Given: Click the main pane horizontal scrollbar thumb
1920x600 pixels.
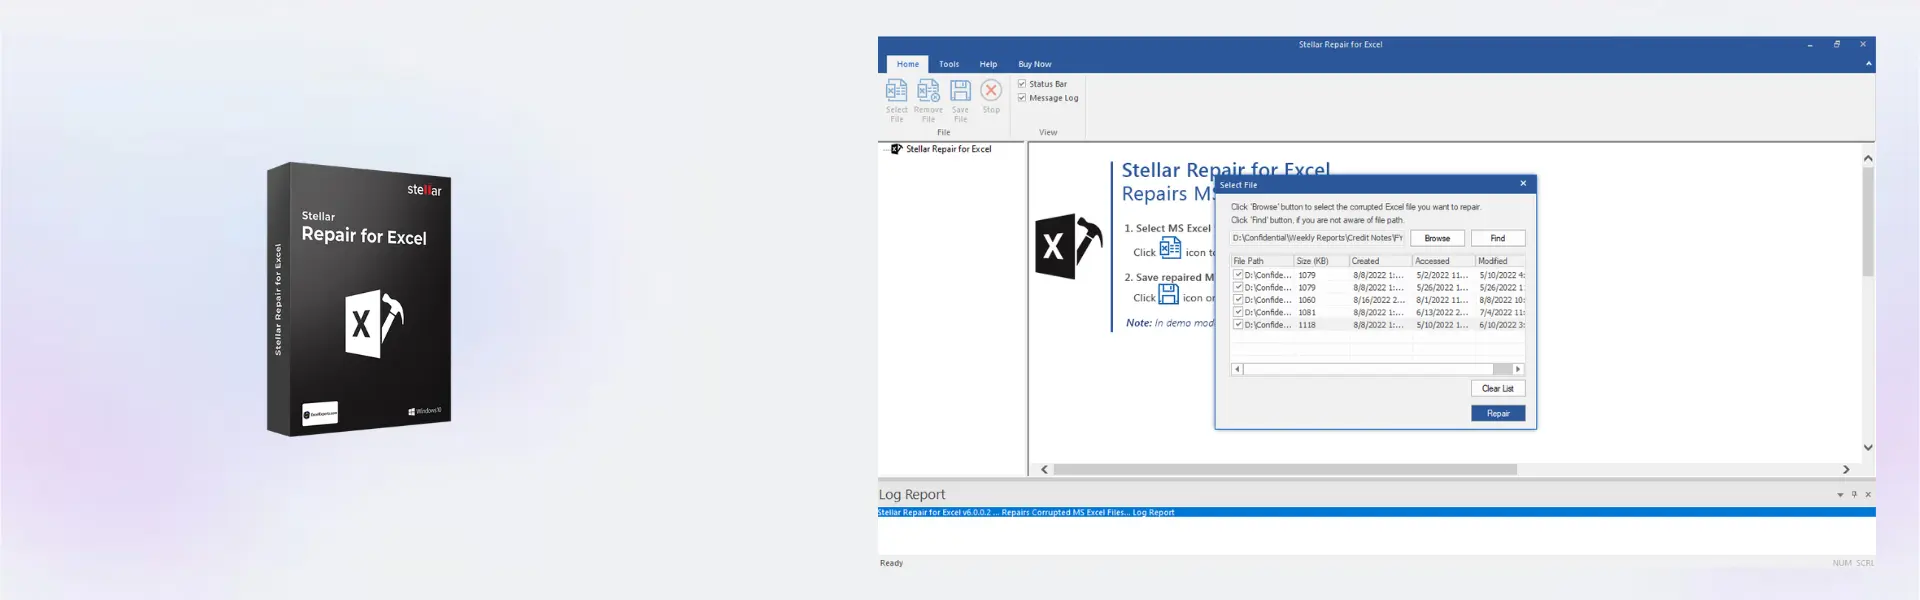Looking at the screenshot, I should pos(1285,469).
